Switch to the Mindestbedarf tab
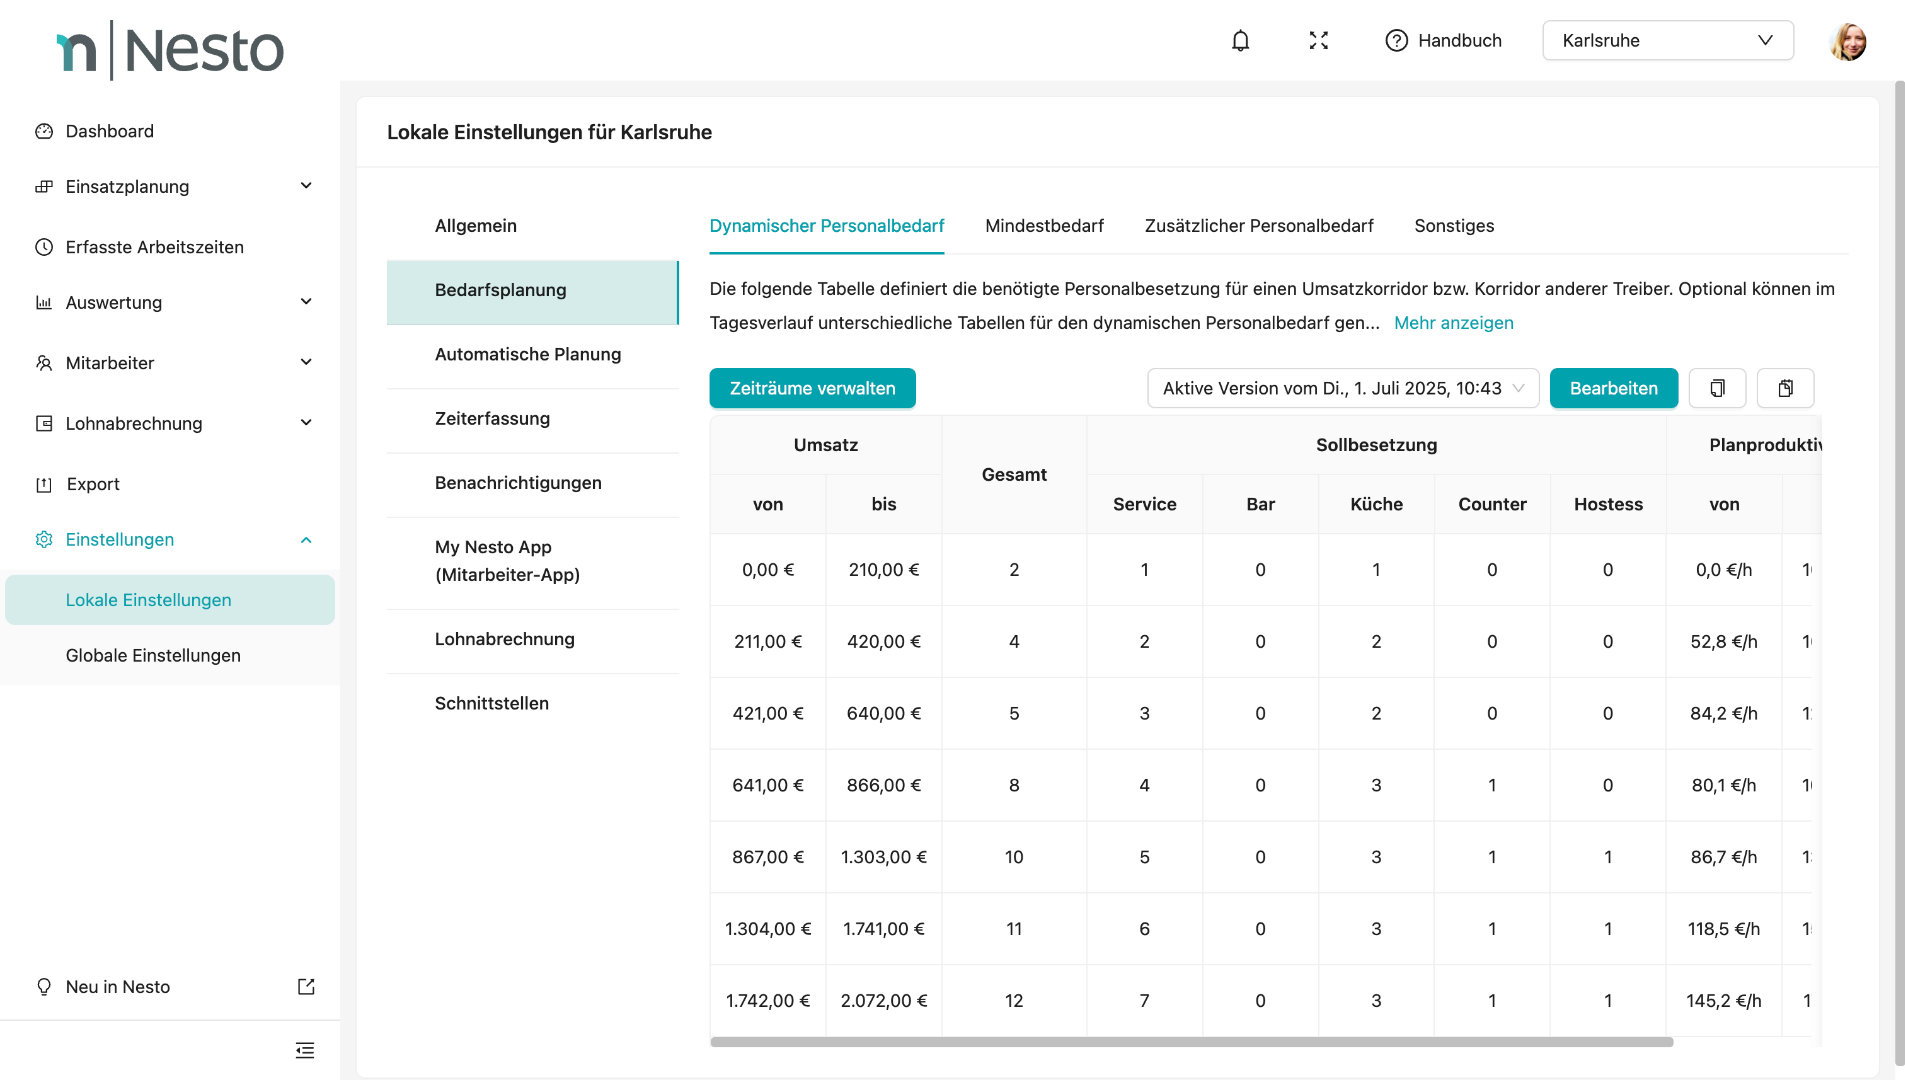 1044,226
